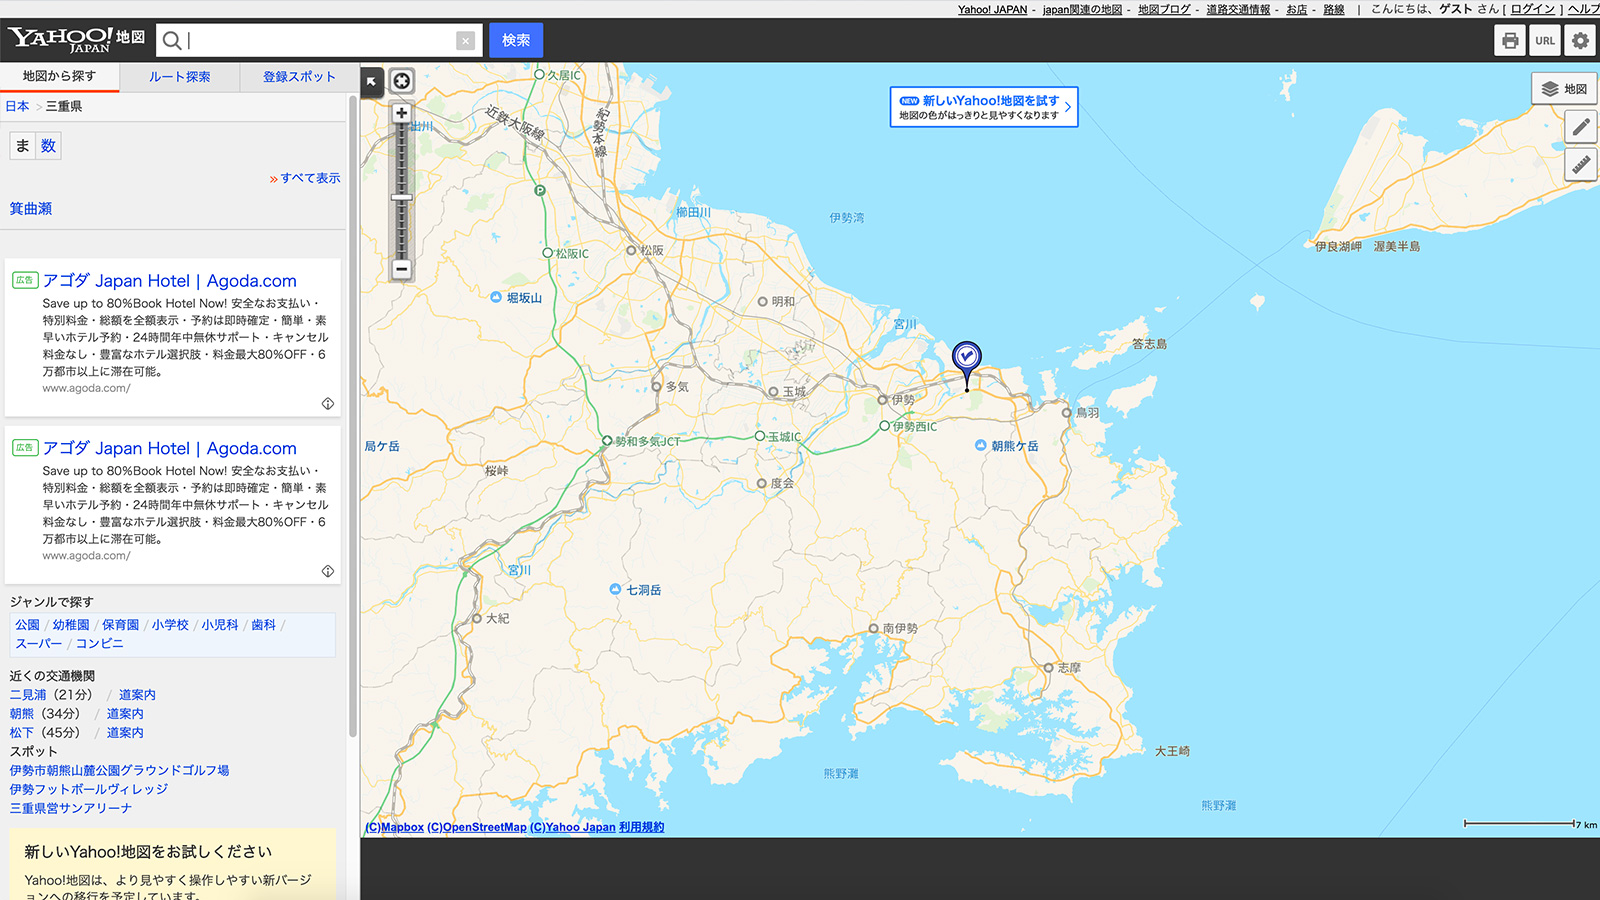Switch to the 登録スポット tab
The image size is (1600, 900).
299,77
